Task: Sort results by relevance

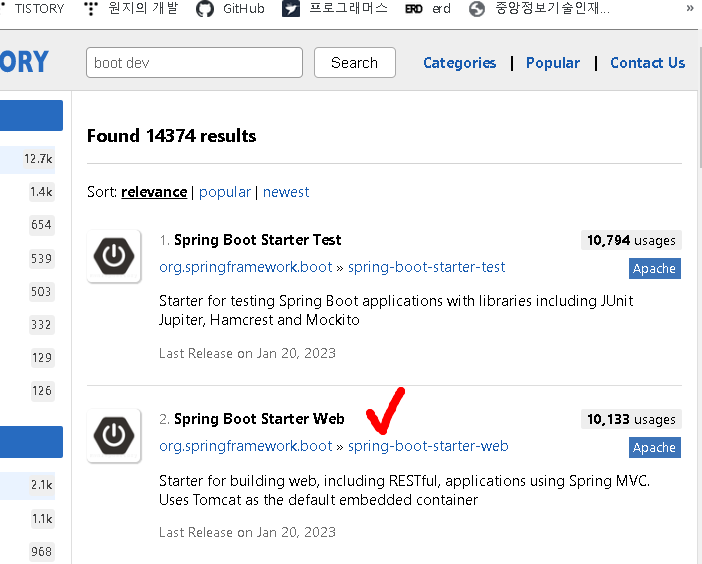Action: pos(154,192)
